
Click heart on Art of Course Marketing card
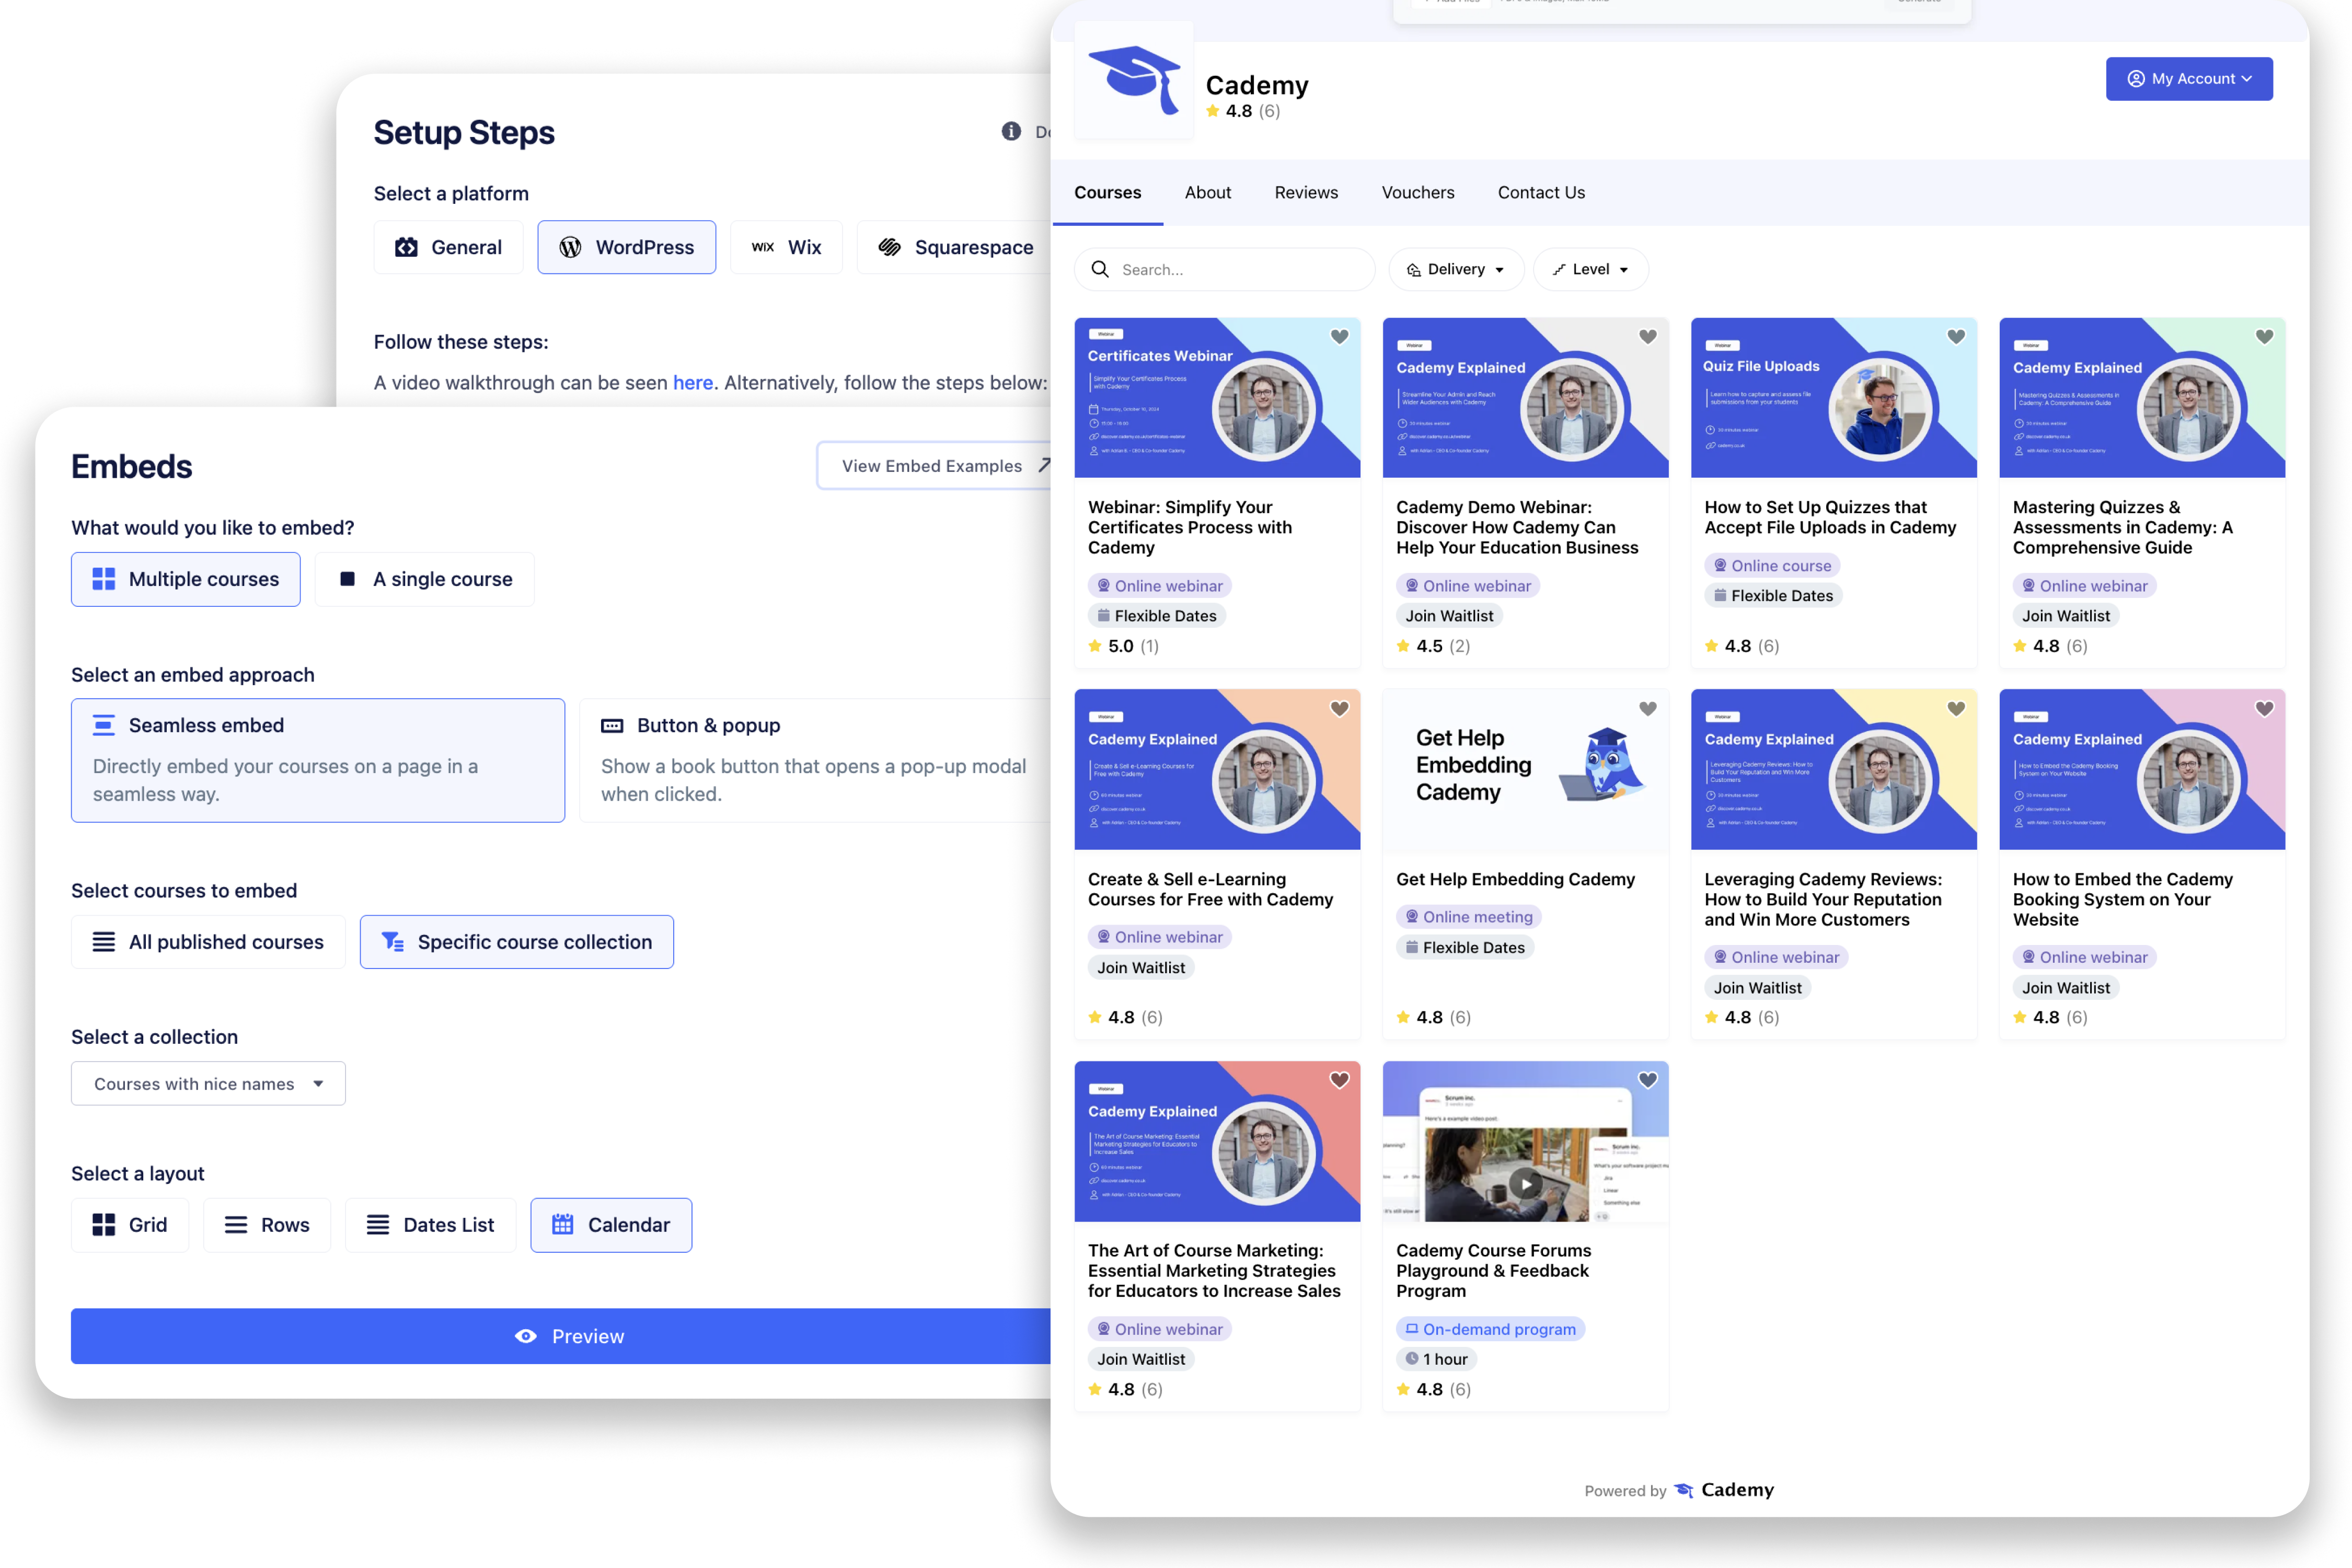click(1339, 1080)
